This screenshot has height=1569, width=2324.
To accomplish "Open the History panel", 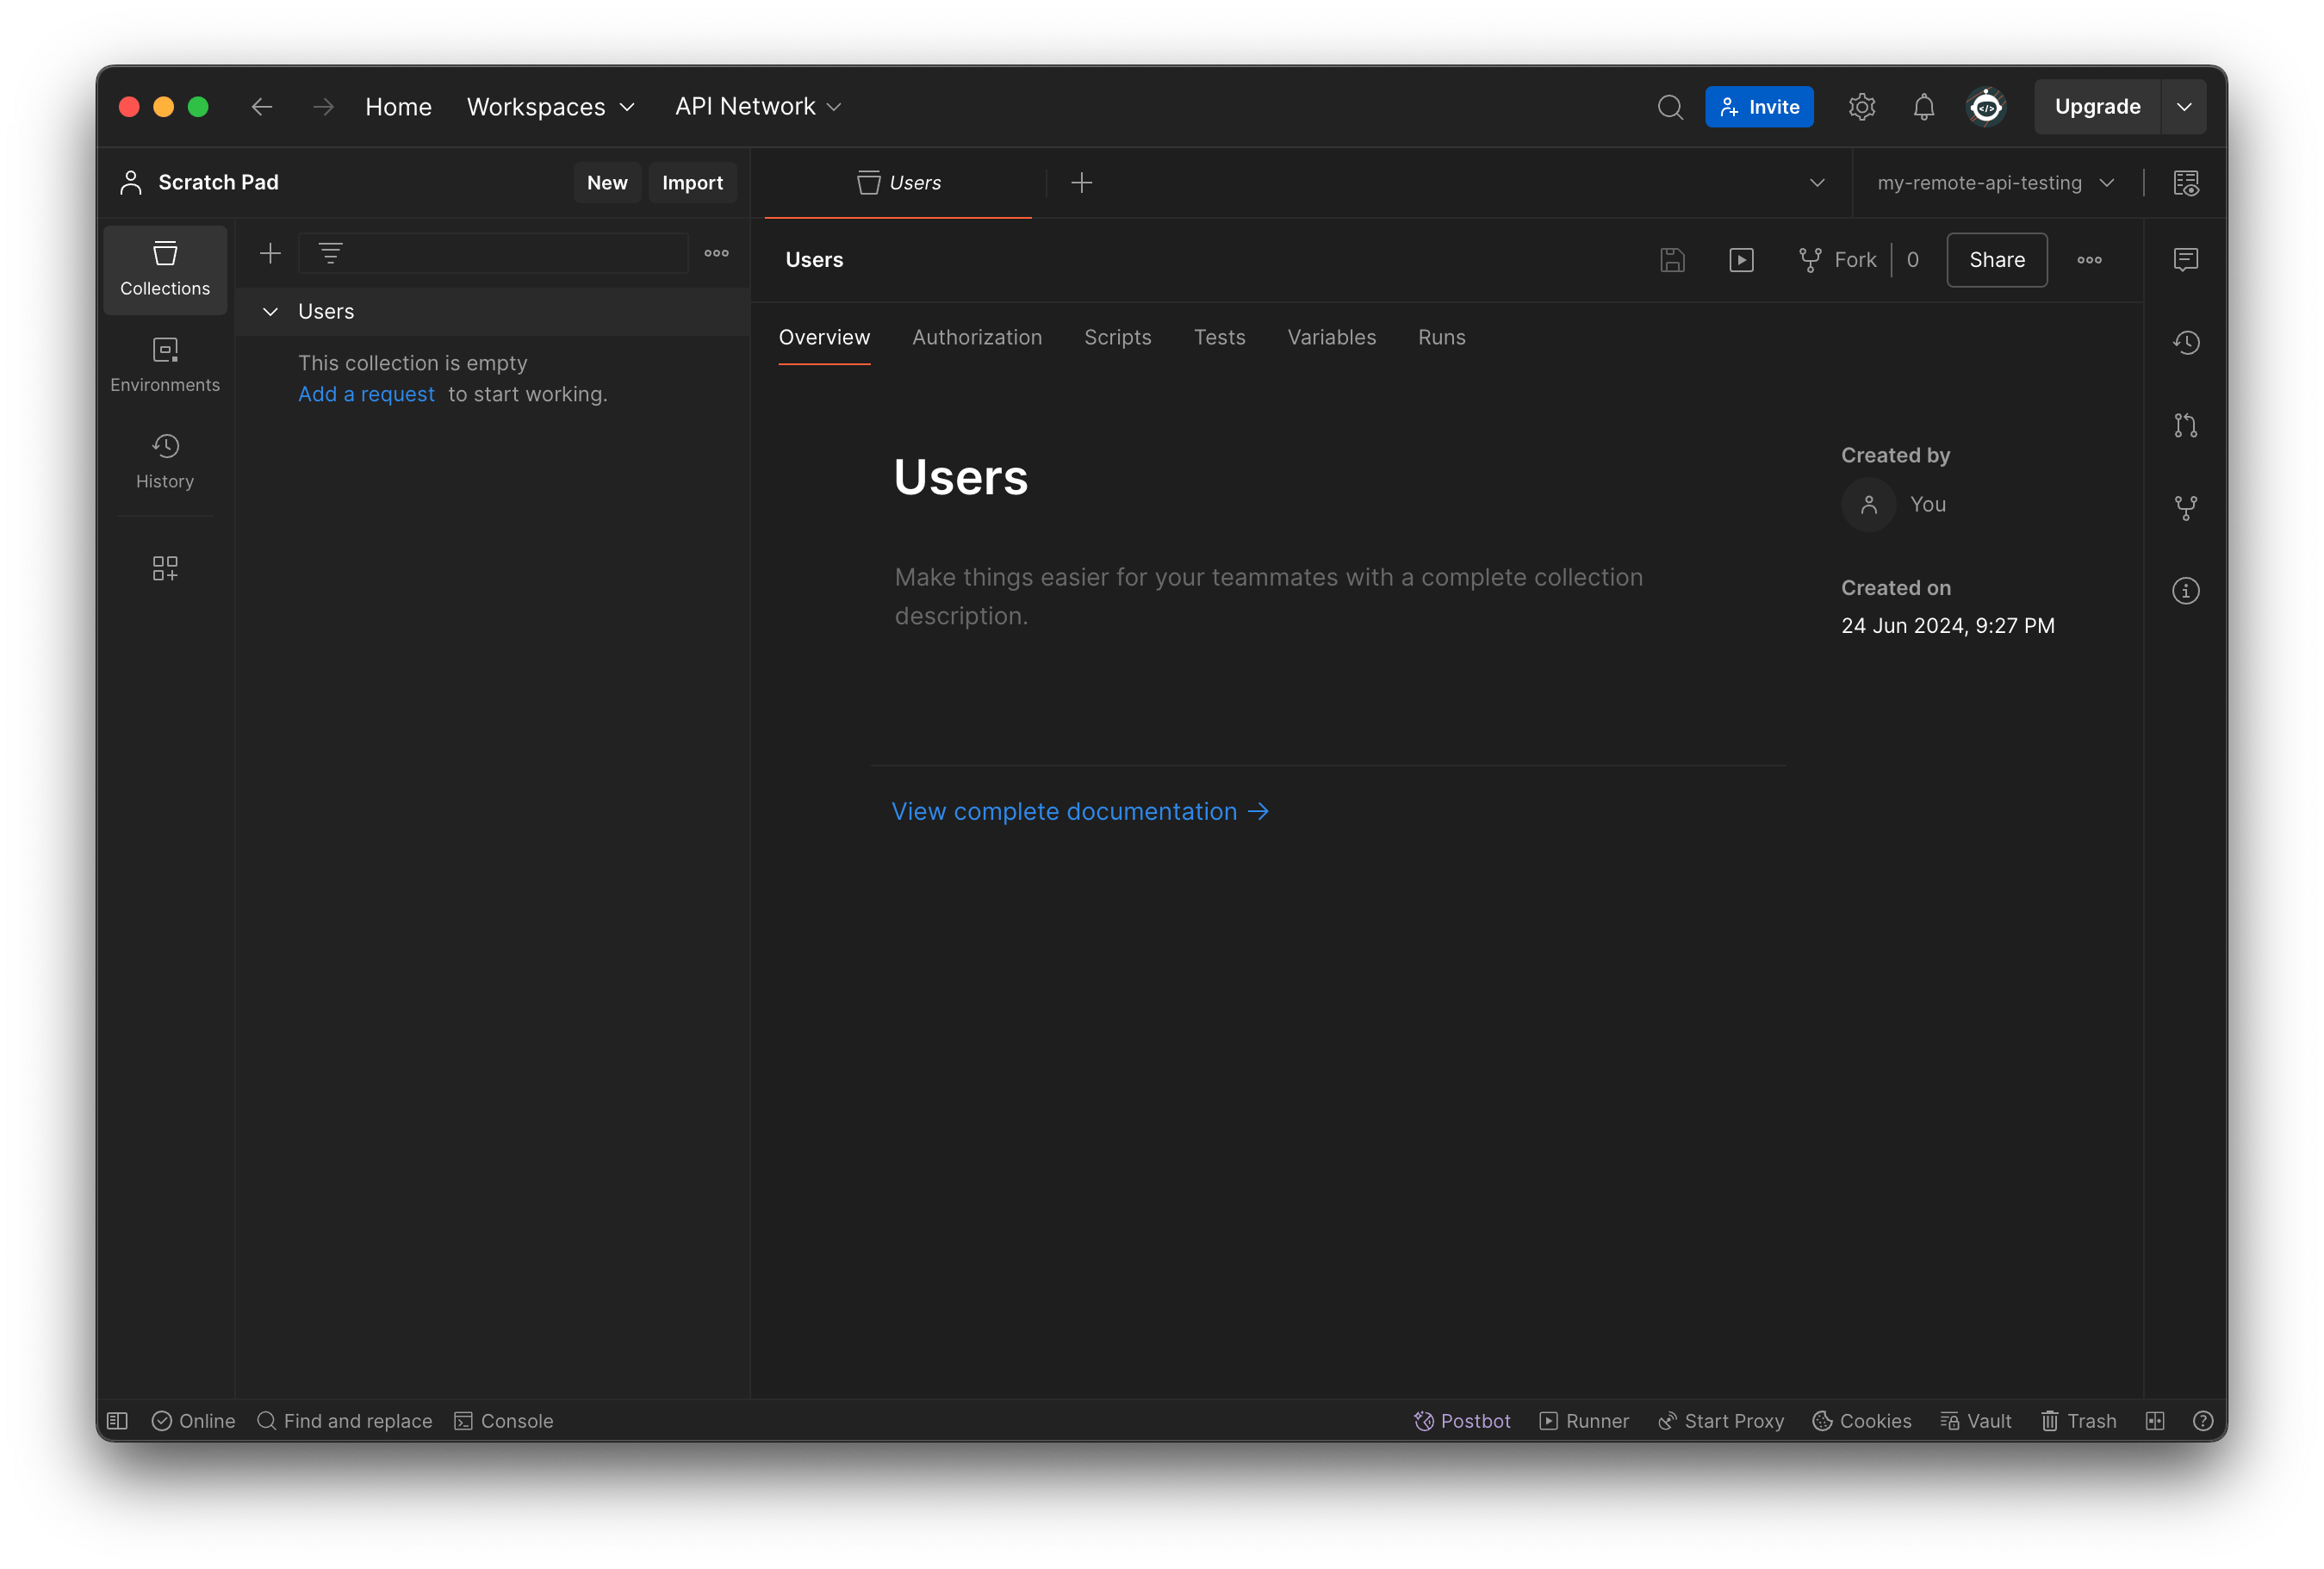I will pyautogui.click(x=164, y=461).
